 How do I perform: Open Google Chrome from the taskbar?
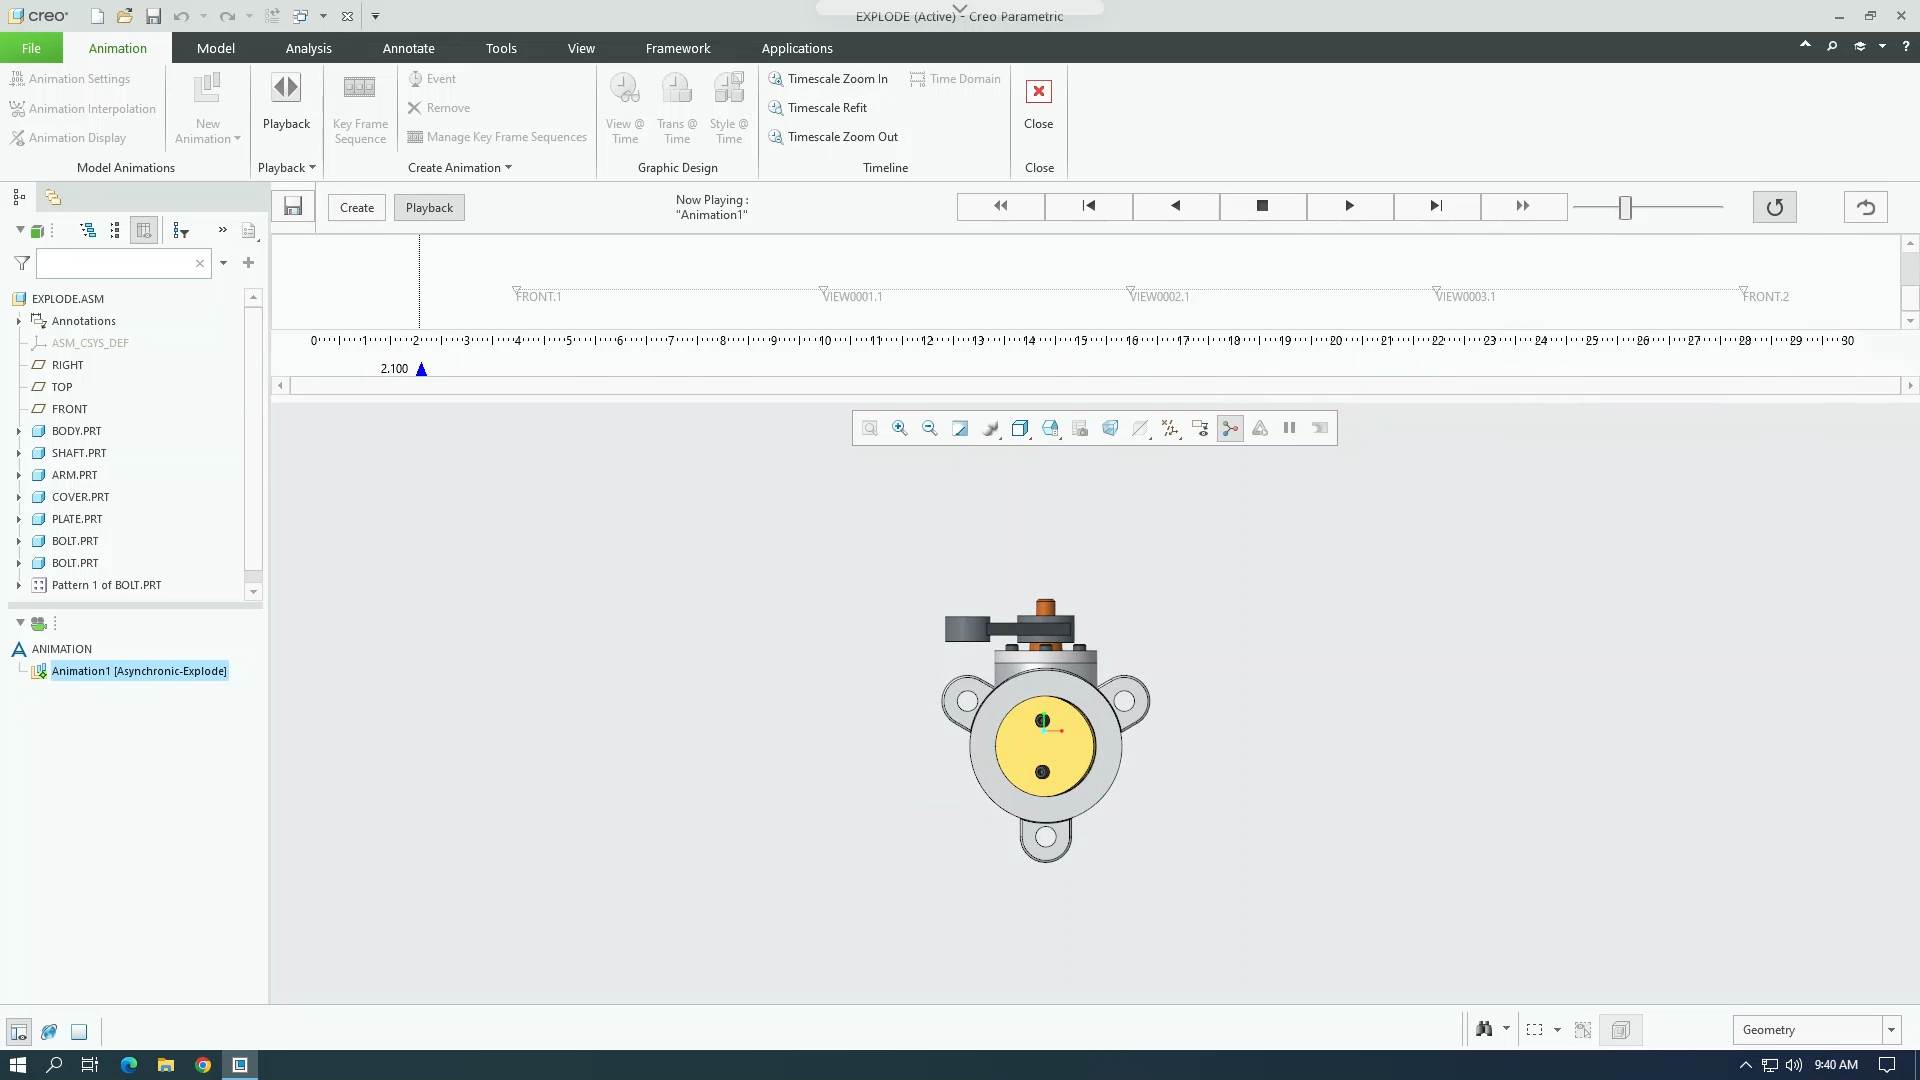203,1065
